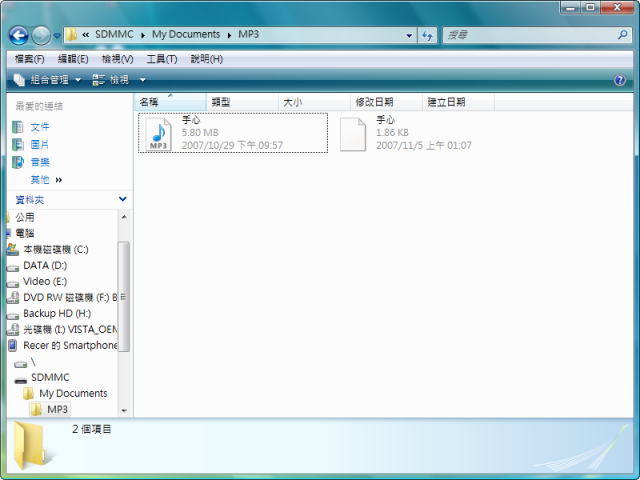Click the 2 個項目 status text

point(91,429)
